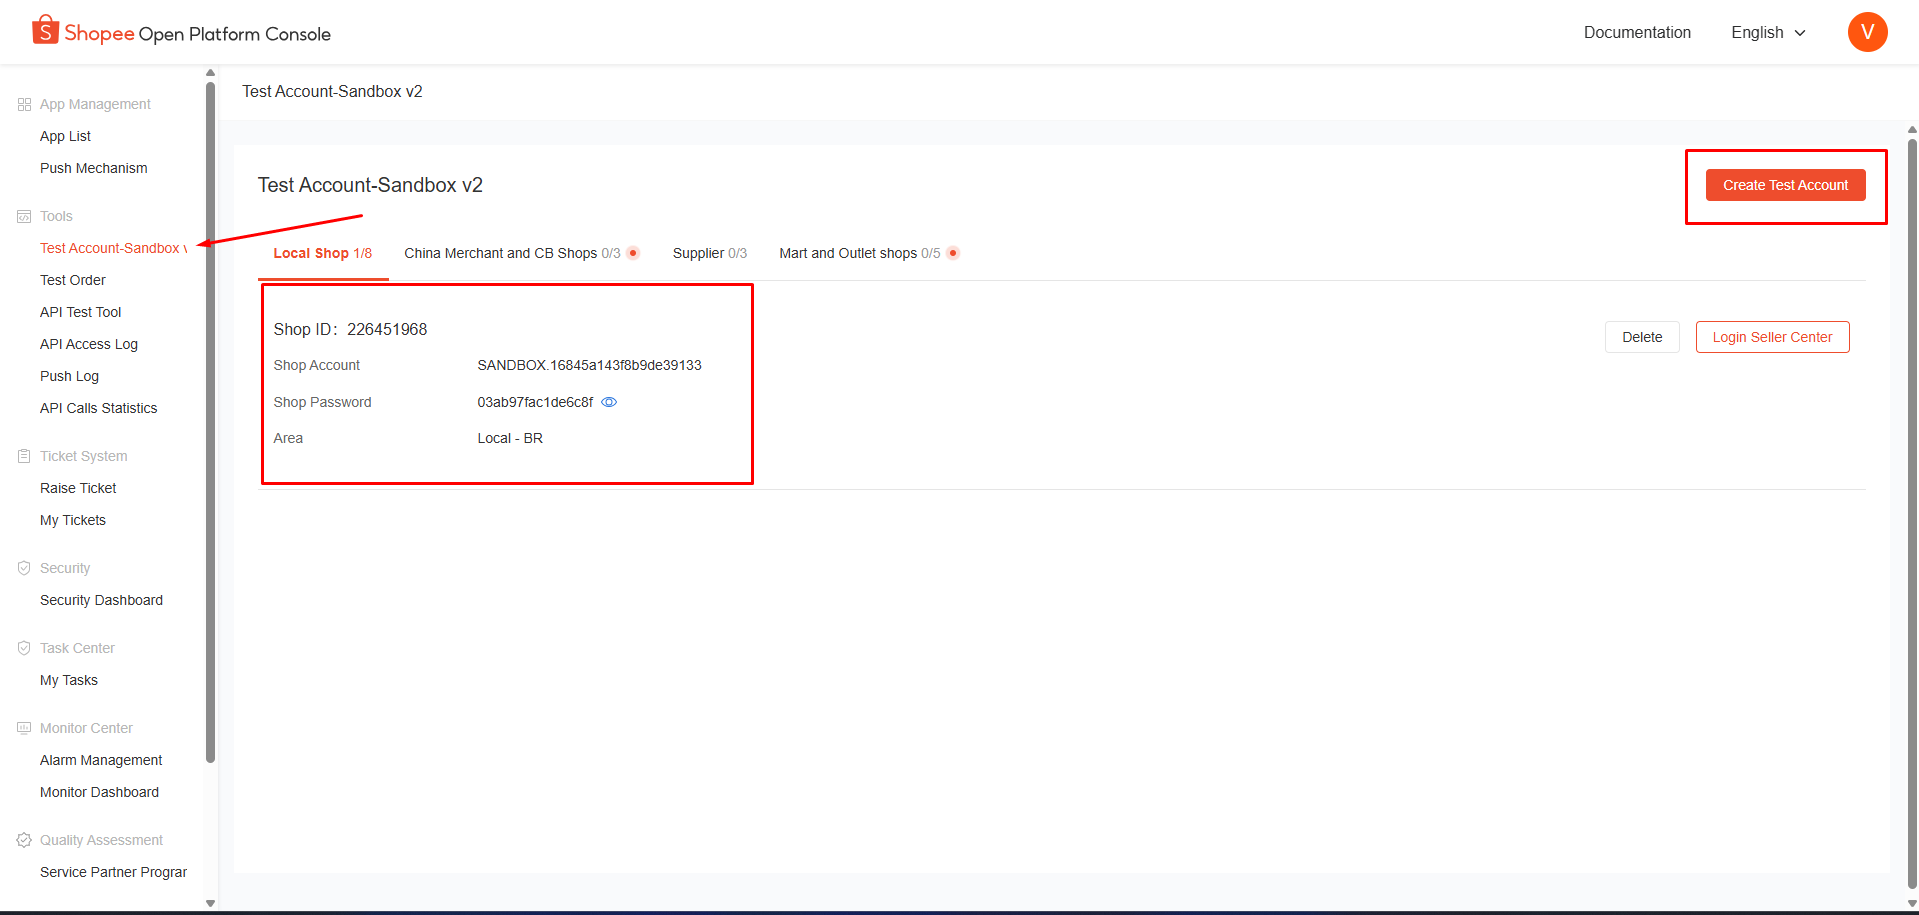Viewport: 1919px width, 915px height.
Task: Click the Monitor Center icon
Action: [x=24, y=728]
